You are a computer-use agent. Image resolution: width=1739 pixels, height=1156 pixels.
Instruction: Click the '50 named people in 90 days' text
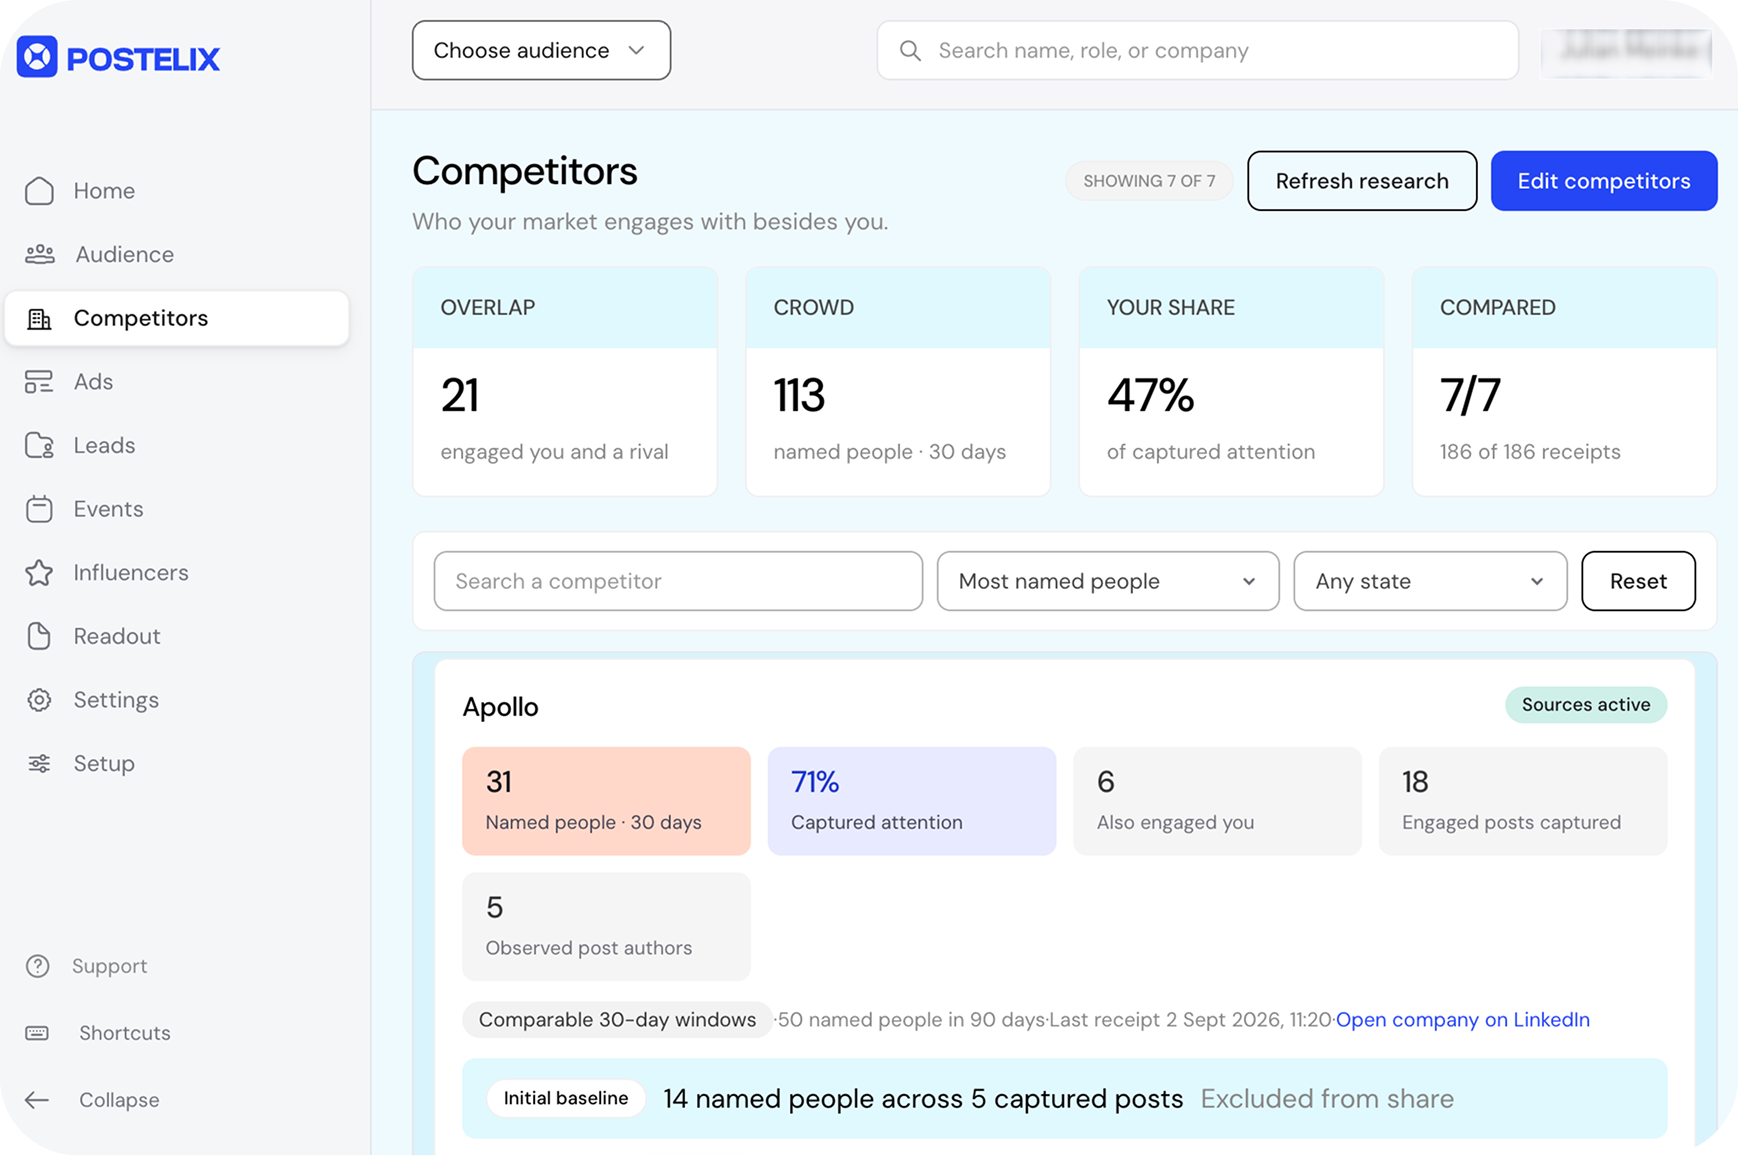[x=911, y=1020]
